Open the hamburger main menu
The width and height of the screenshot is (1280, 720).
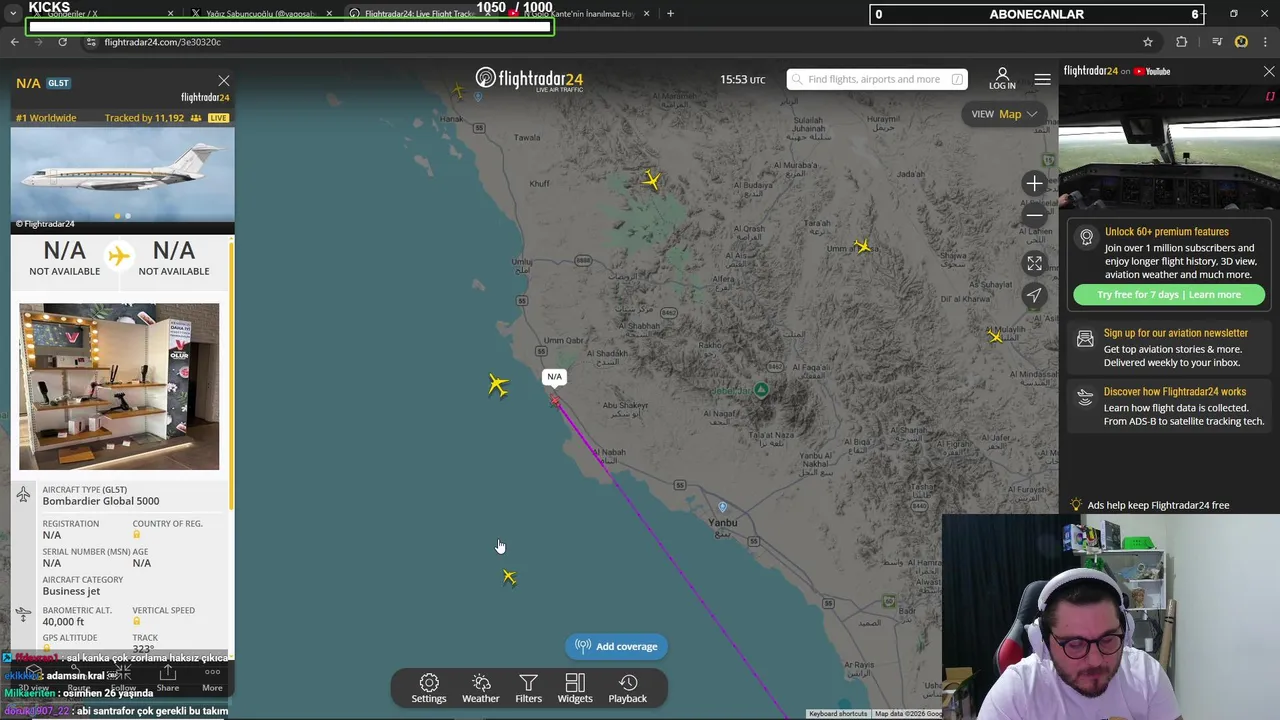(1042, 79)
